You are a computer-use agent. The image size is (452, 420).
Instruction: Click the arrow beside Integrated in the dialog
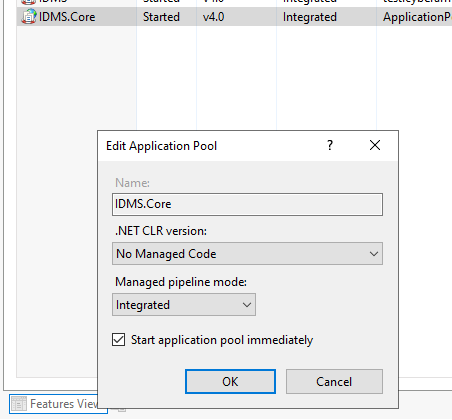(x=247, y=305)
